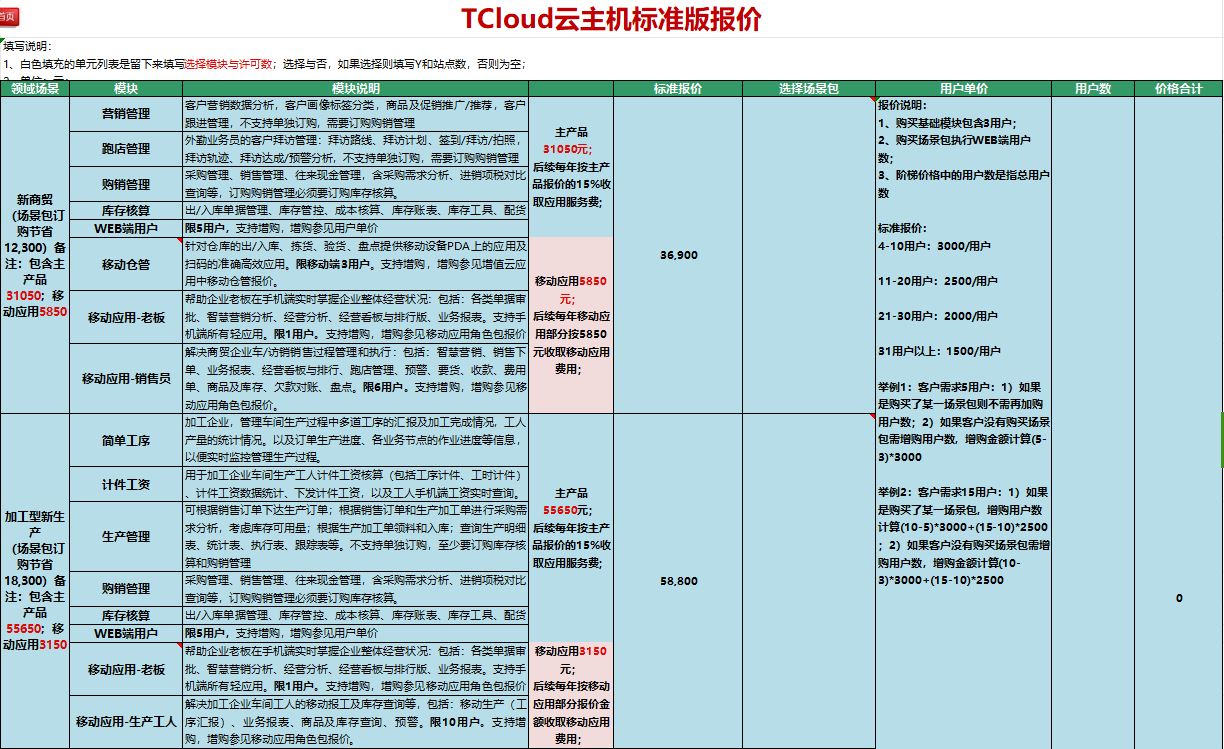Select the 报价说明 user pricing notes cell
This screenshot has width=1224, height=749.
tap(963, 422)
